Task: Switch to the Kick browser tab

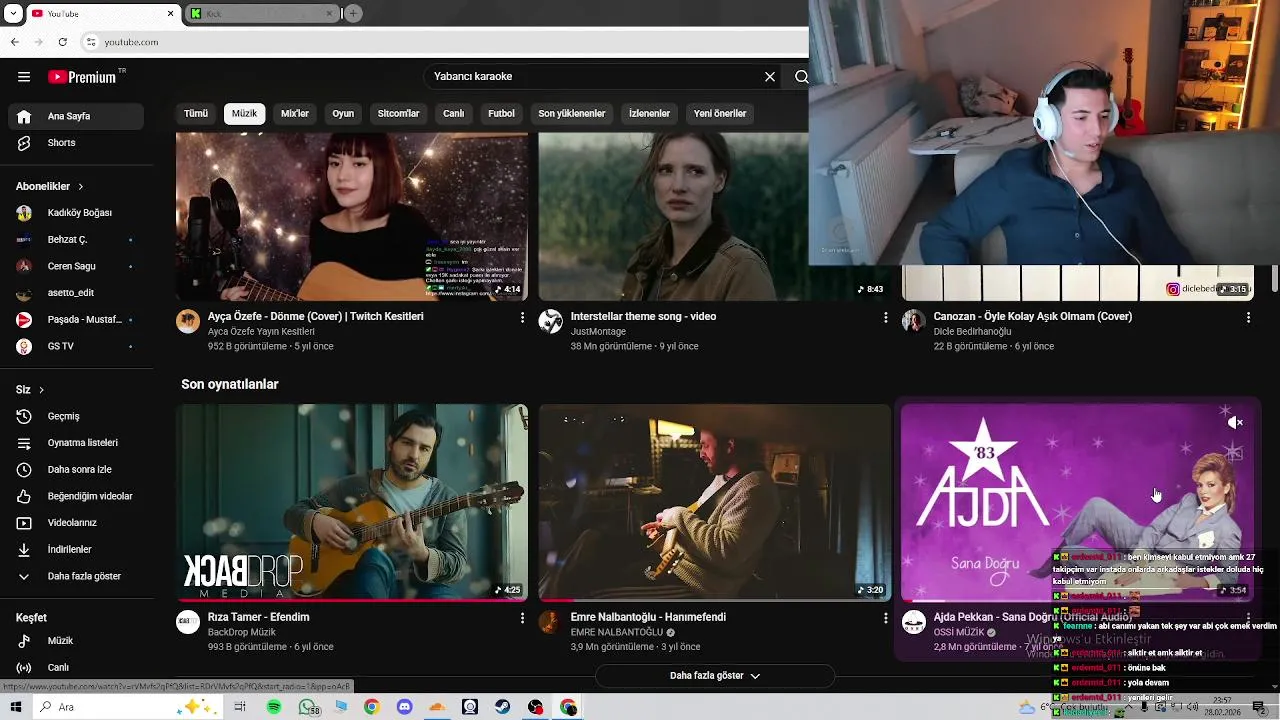Action: [263, 14]
